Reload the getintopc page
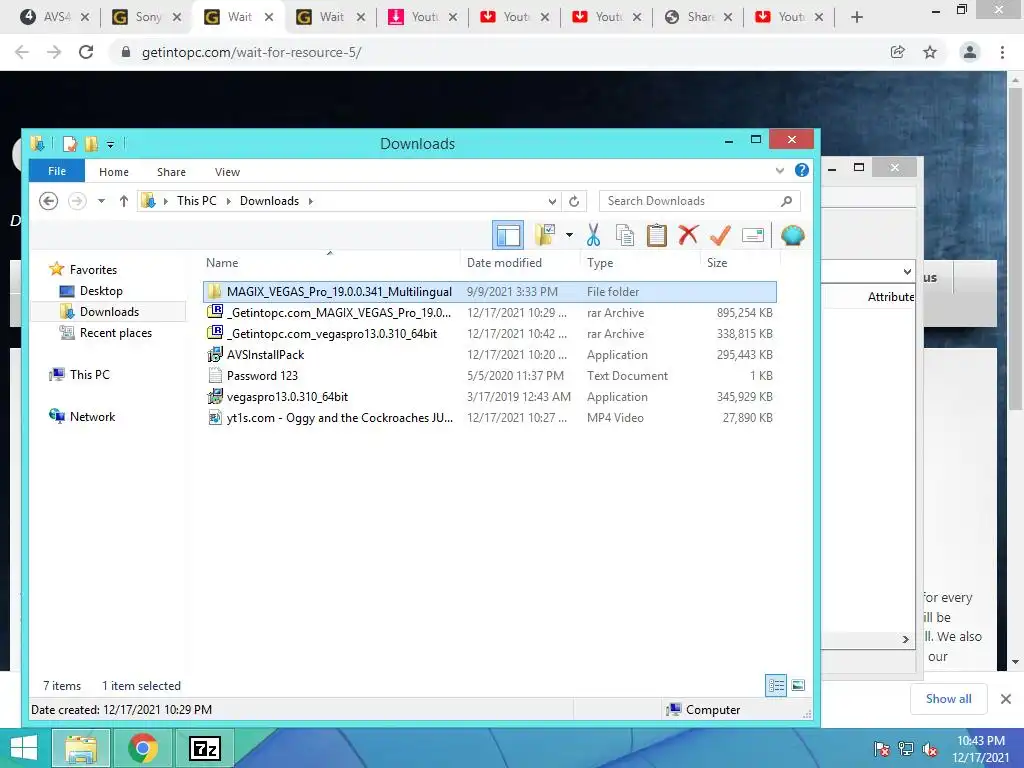Screen dimensions: 1024x768 pyautogui.click(x=86, y=52)
